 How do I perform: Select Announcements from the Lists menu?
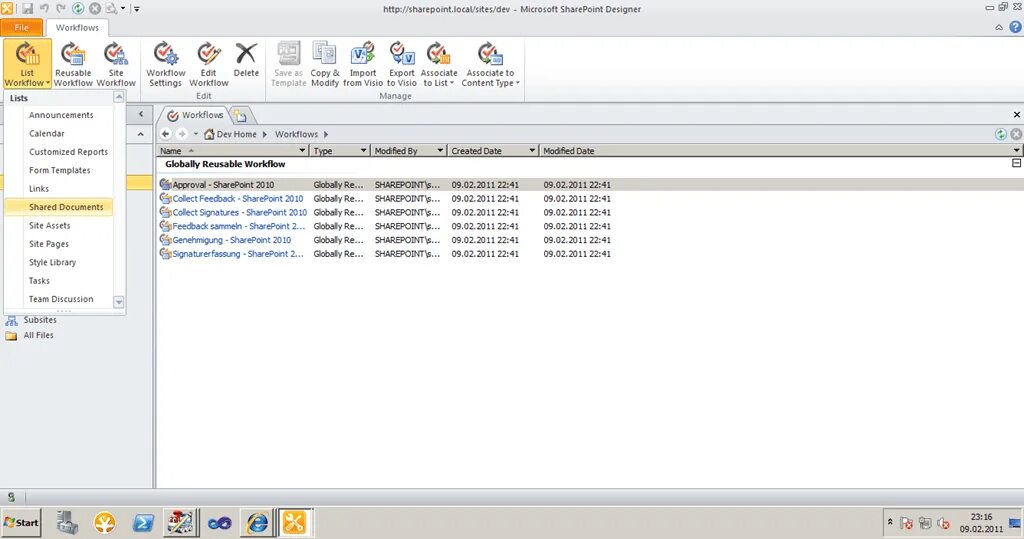click(x=61, y=115)
